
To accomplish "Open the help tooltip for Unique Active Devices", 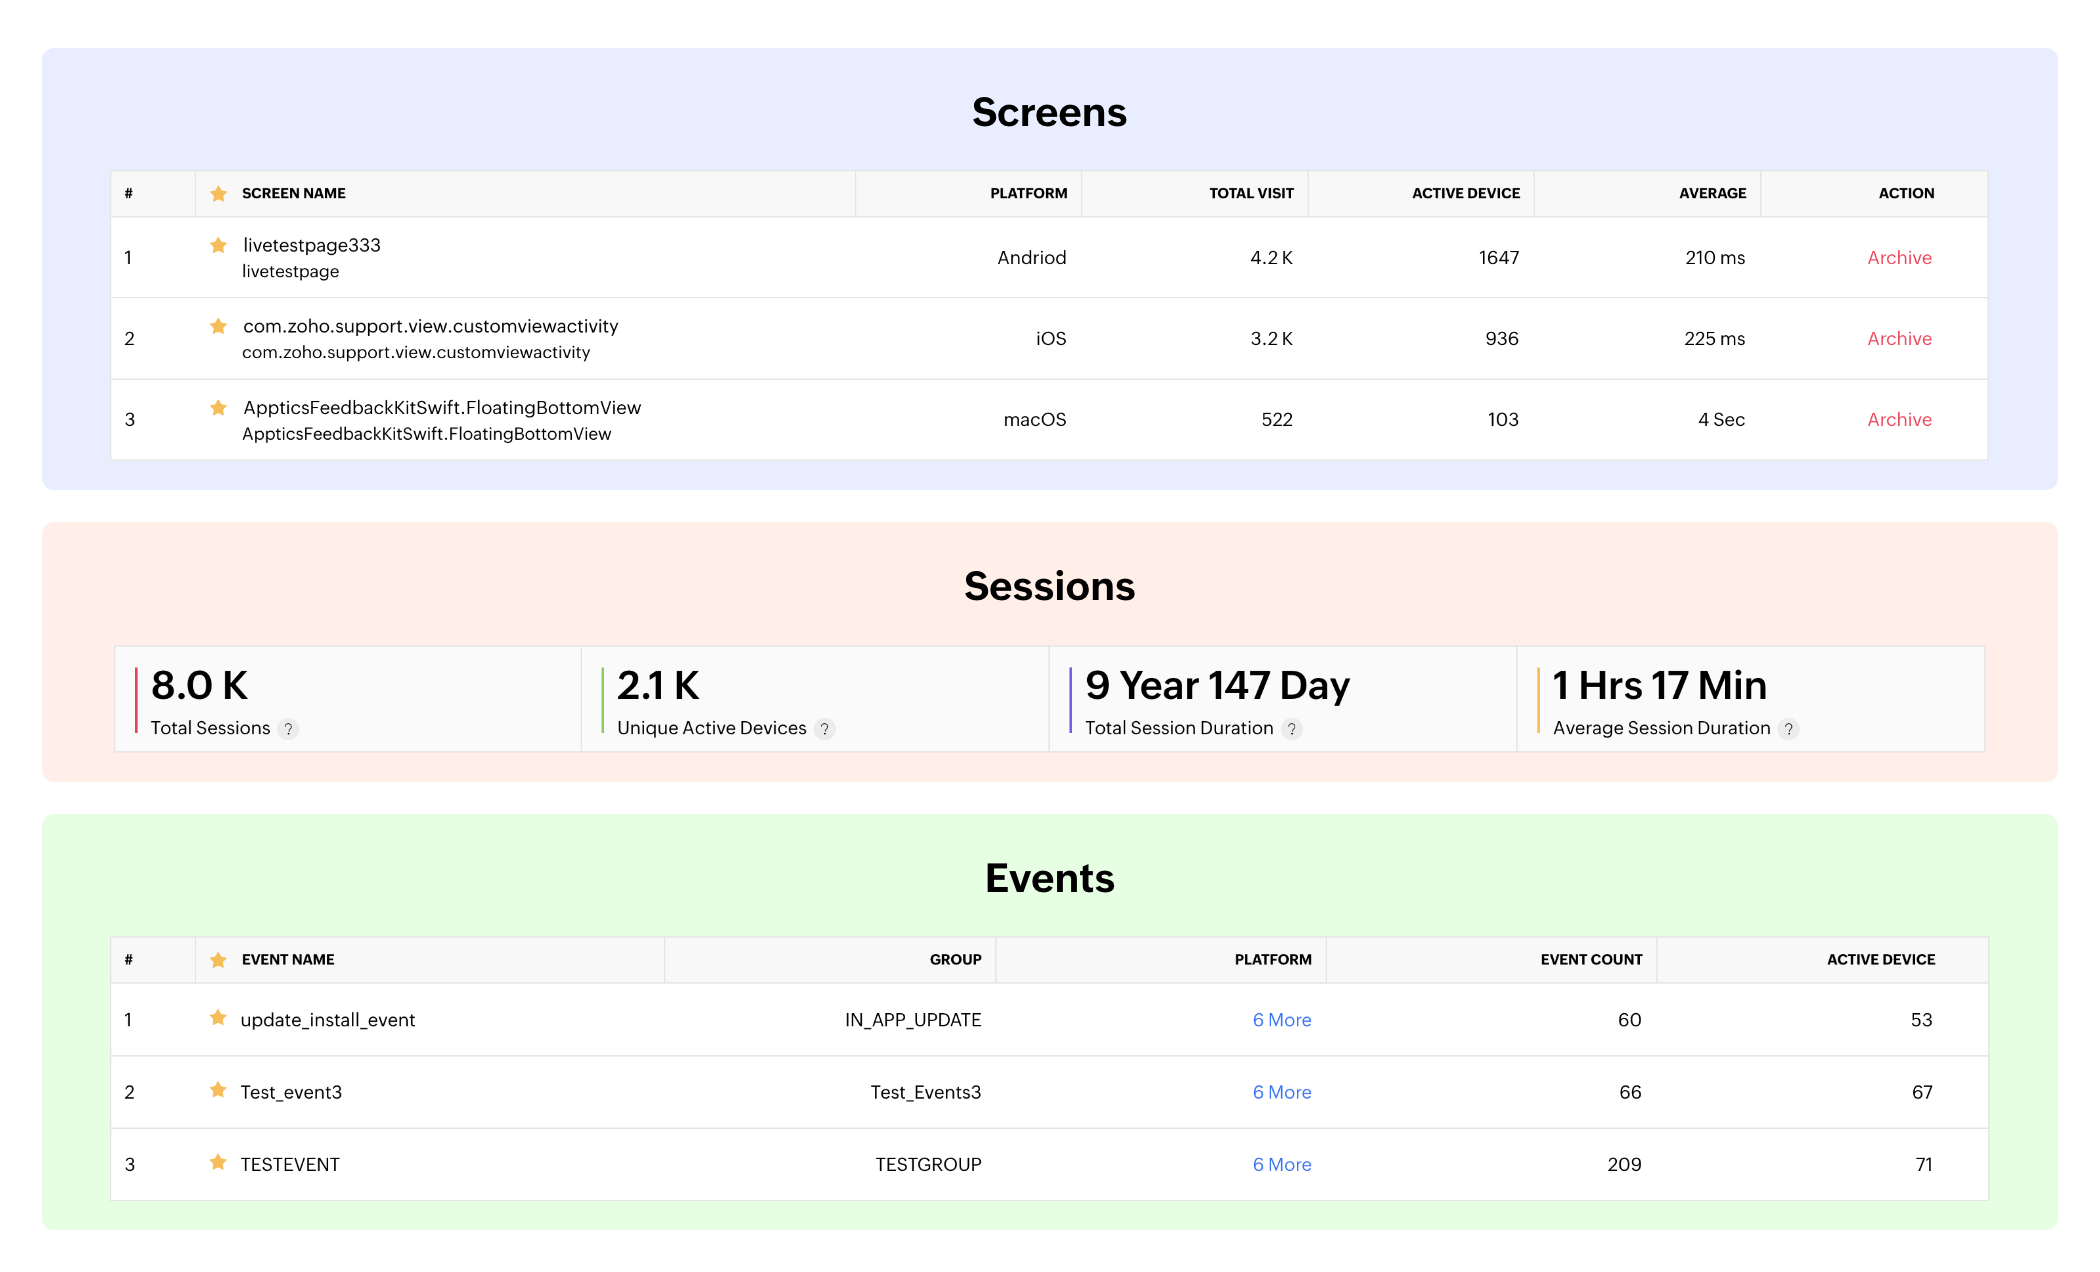I will click(x=826, y=729).
